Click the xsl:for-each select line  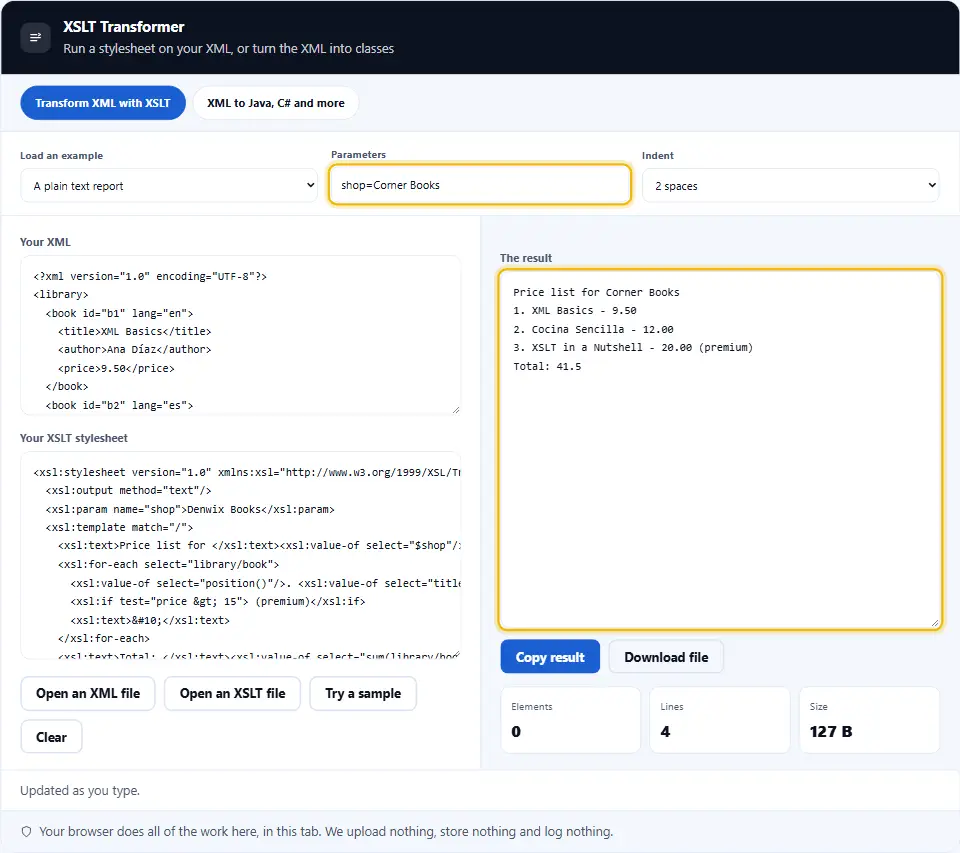point(168,564)
